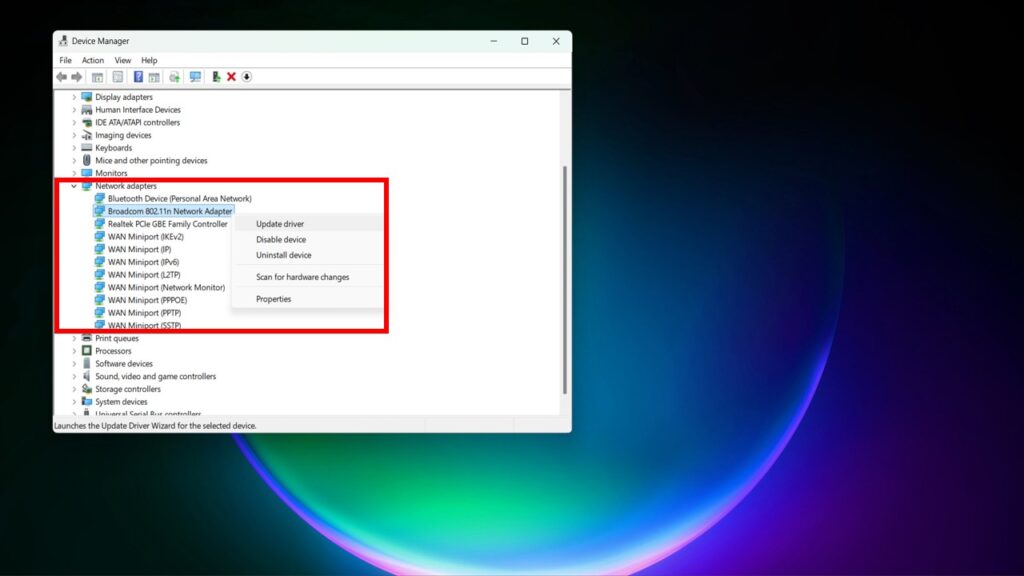Open the Action menu
1024x576 pixels.
93,60
